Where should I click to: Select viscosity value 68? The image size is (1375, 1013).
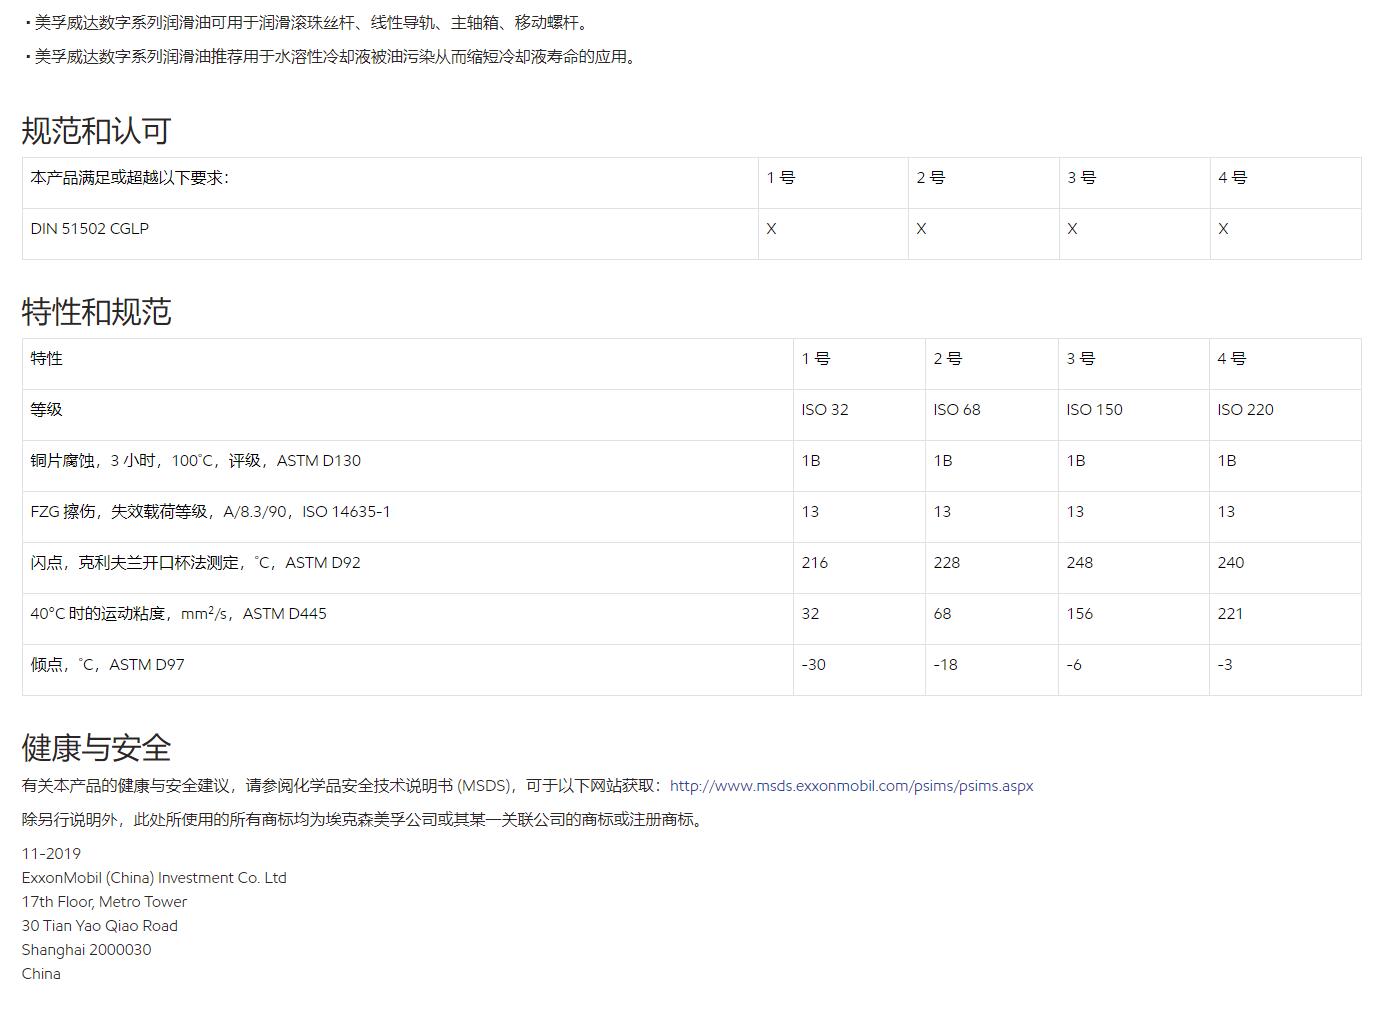pyautogui.click(x=942, y=614)
